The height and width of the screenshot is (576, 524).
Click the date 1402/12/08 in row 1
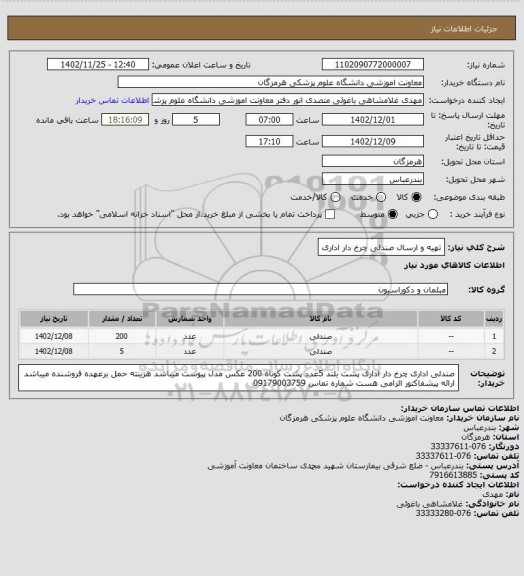pyautogui.click(x=54, y=336)
